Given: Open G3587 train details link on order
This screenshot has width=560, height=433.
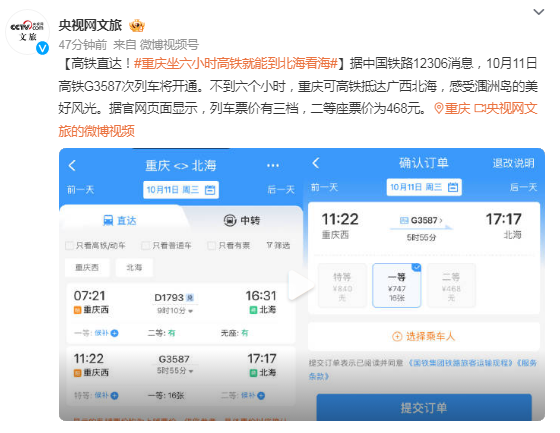Looking at the screenshot, I should coord(421,220).
